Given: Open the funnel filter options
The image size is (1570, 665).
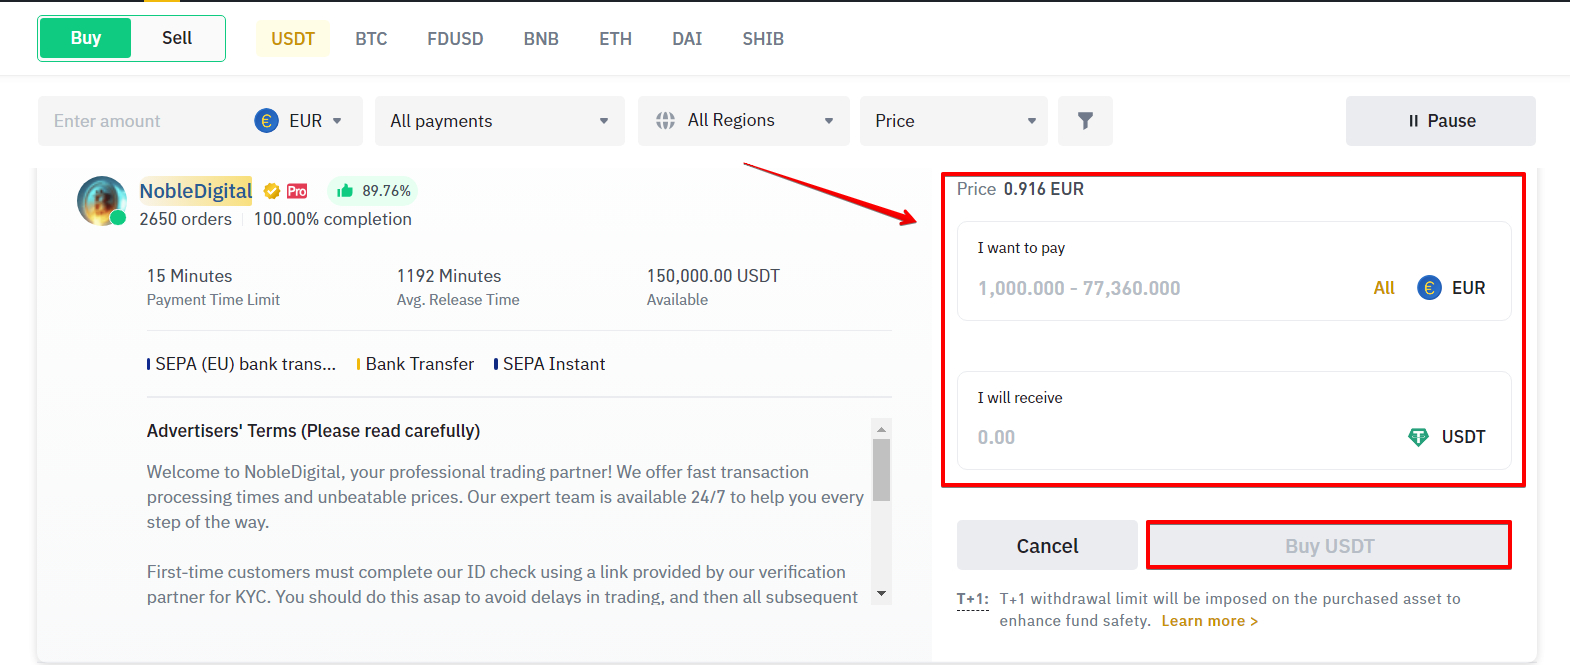Looking at the screenshot, I should (1085, 121).
